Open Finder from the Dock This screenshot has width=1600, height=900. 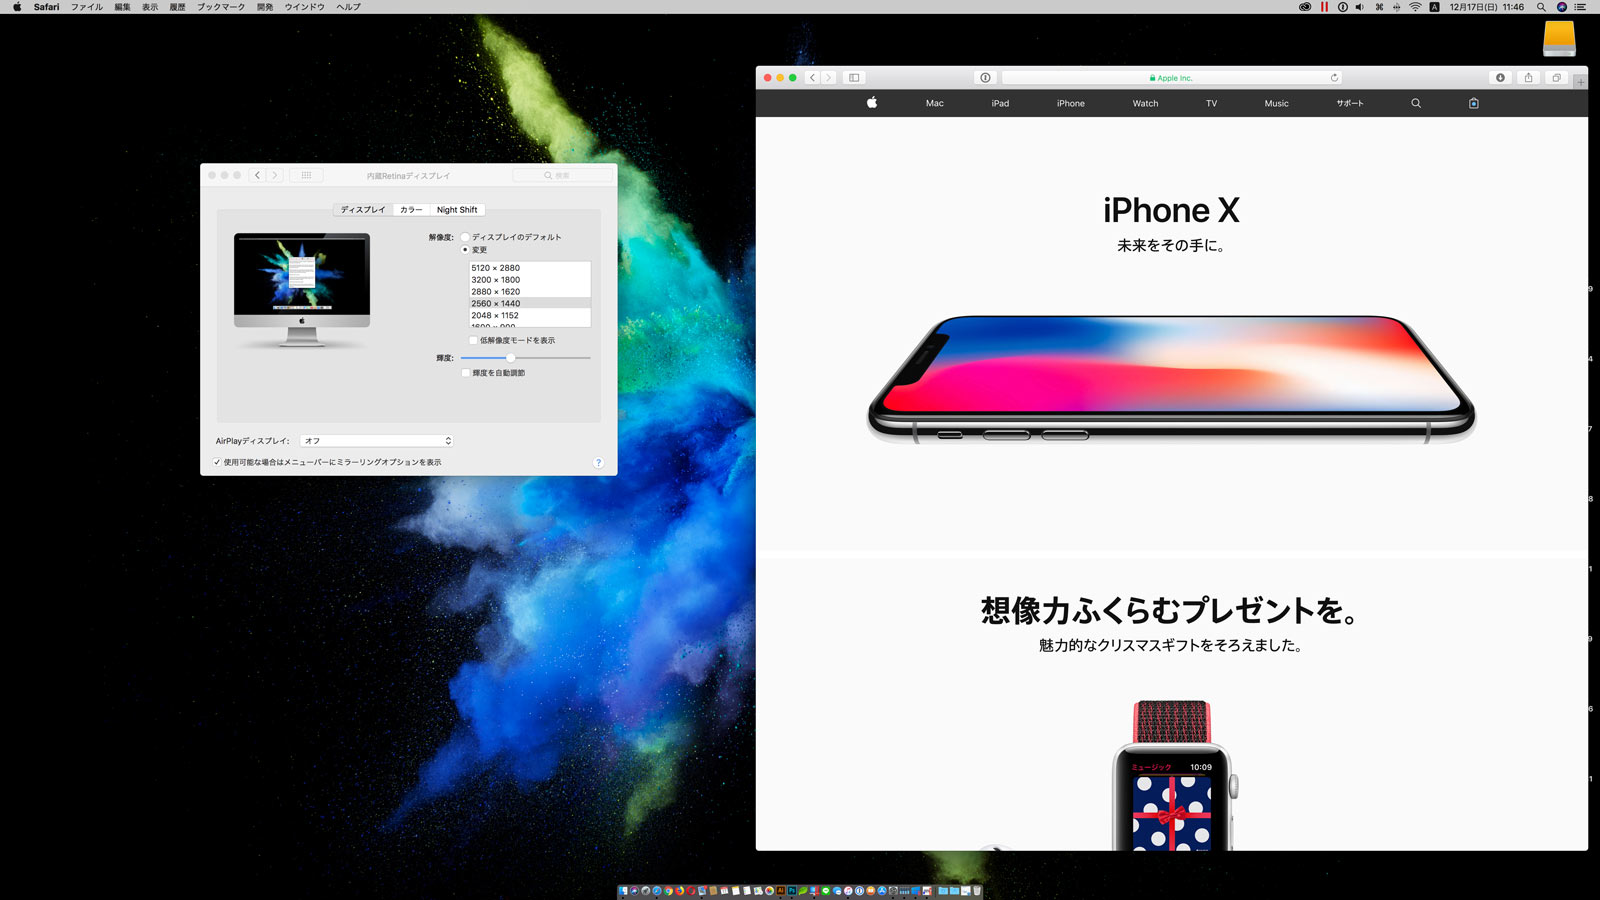pyautogui.click(x=623, y=890)
